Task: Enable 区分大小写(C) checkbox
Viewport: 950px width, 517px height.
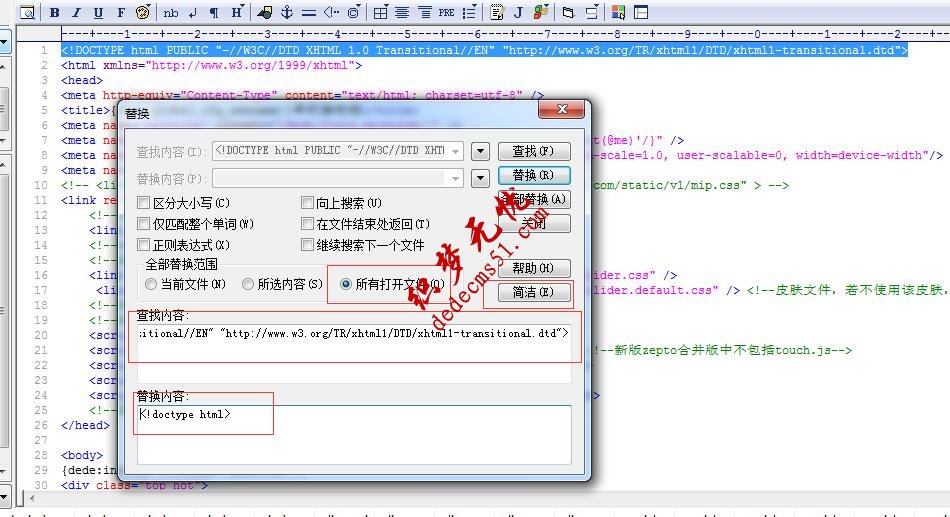Action: [x=144, y=202]
